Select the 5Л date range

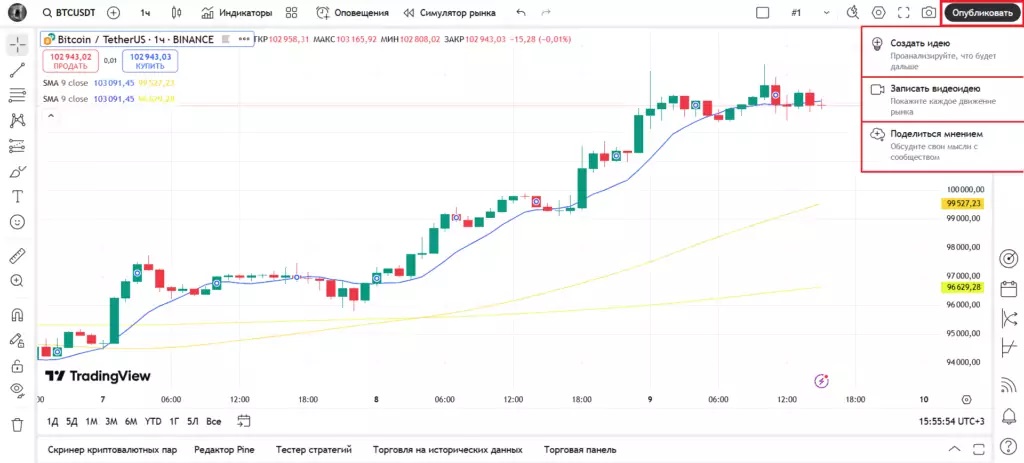tap(193, 421)
